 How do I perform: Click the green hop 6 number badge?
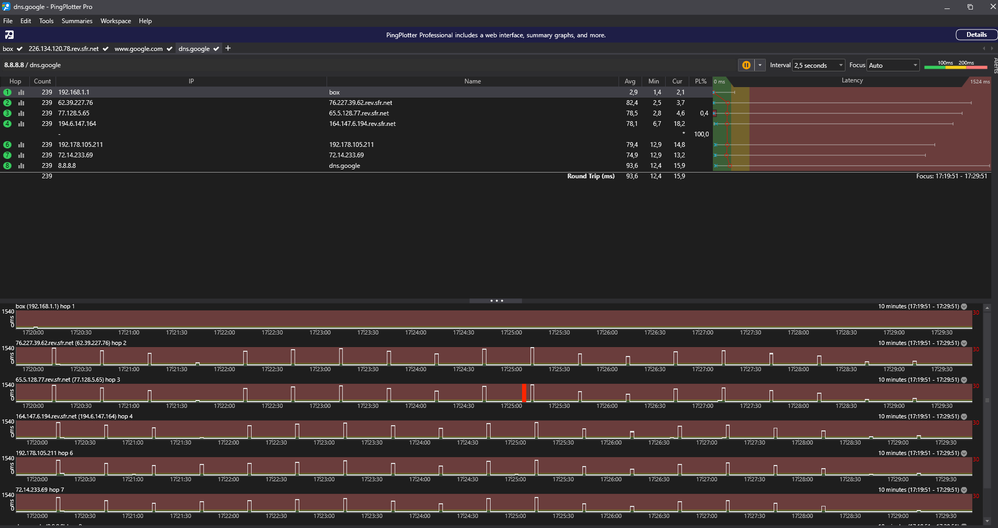point(7,145)
